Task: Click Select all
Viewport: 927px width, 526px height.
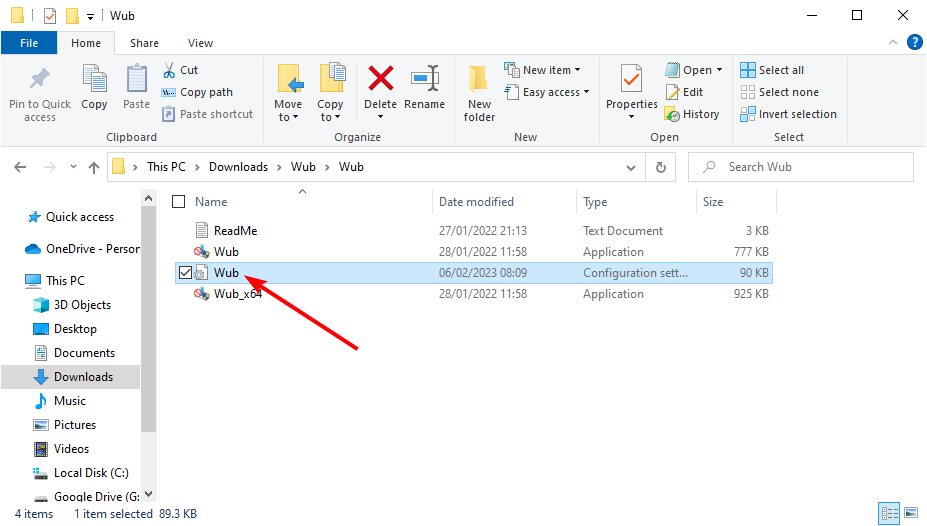Action: coord(772,70)
